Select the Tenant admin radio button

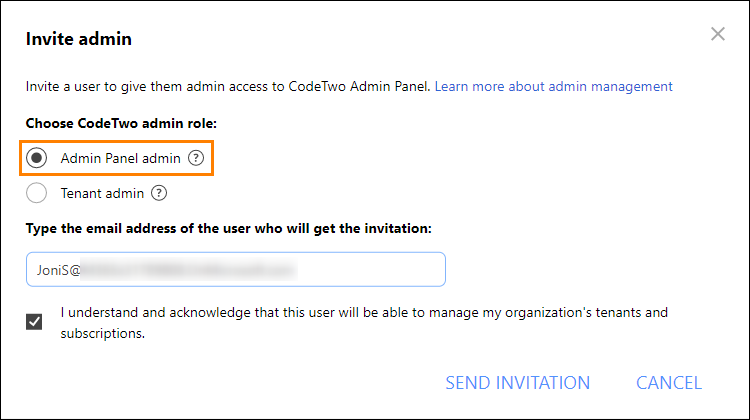[x=36, y=193]
